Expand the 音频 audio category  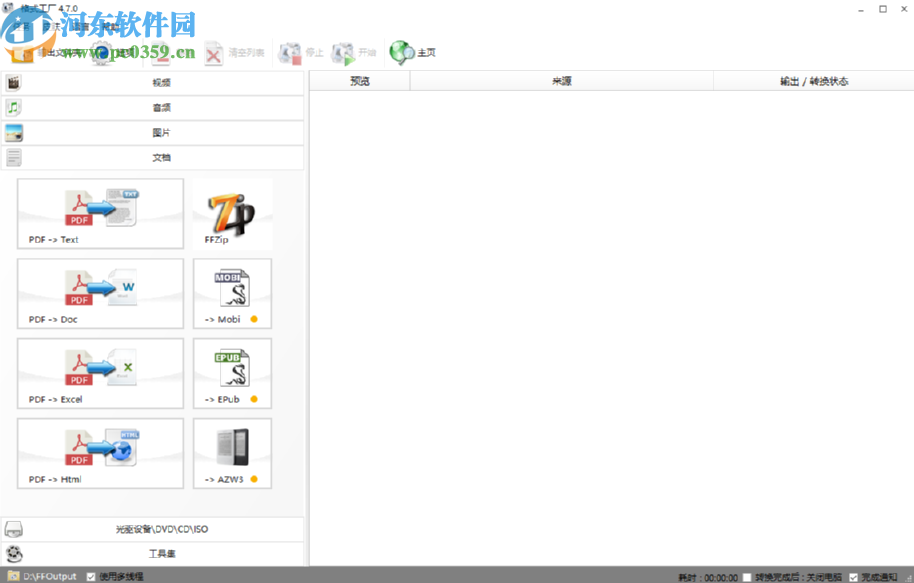(153, 108)
